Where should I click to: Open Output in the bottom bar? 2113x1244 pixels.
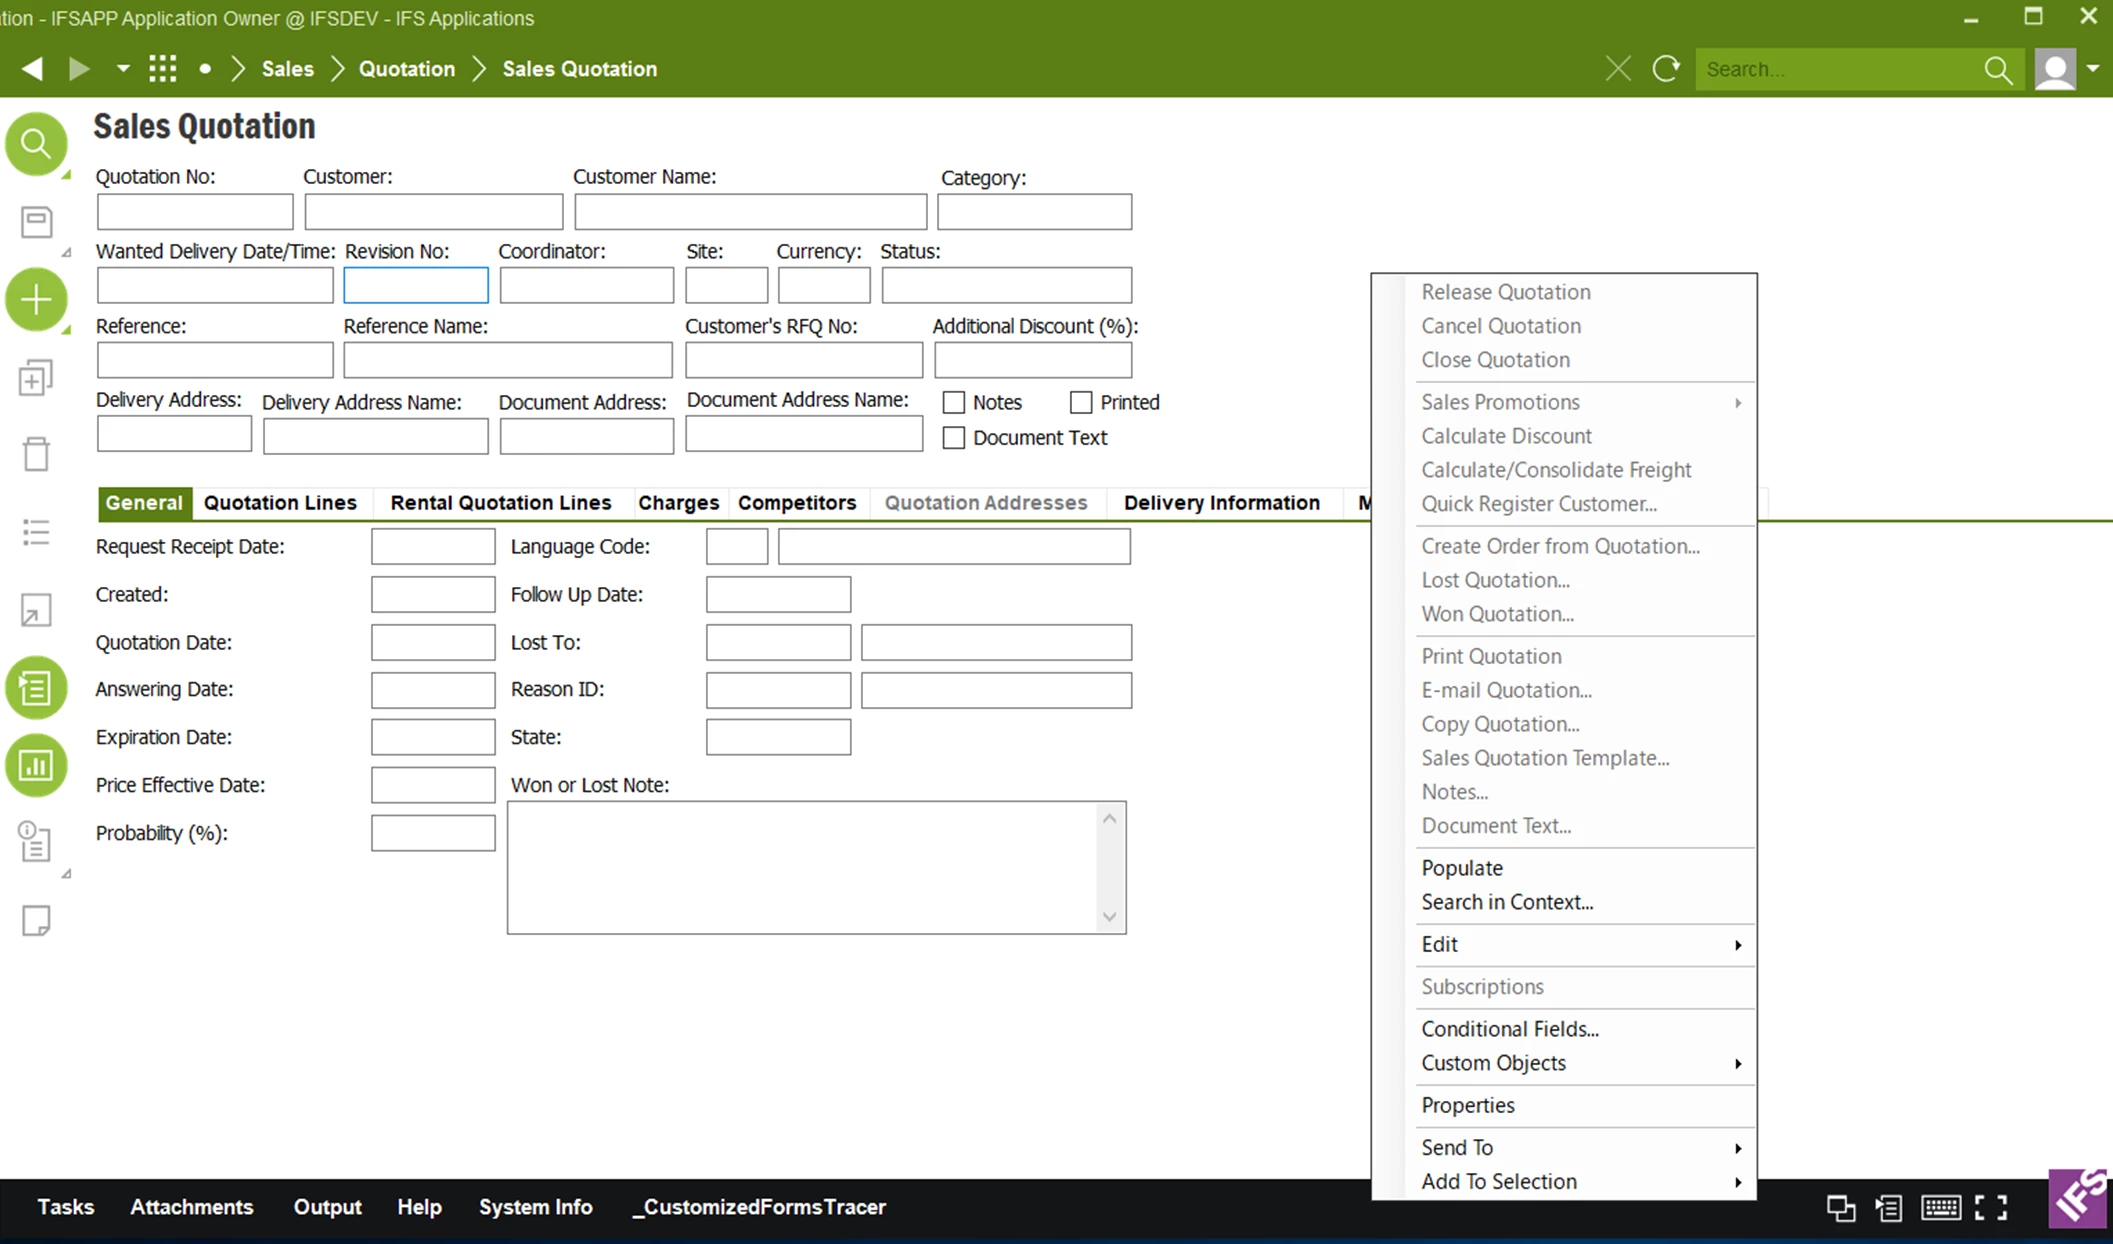(x=328, y=1207)
